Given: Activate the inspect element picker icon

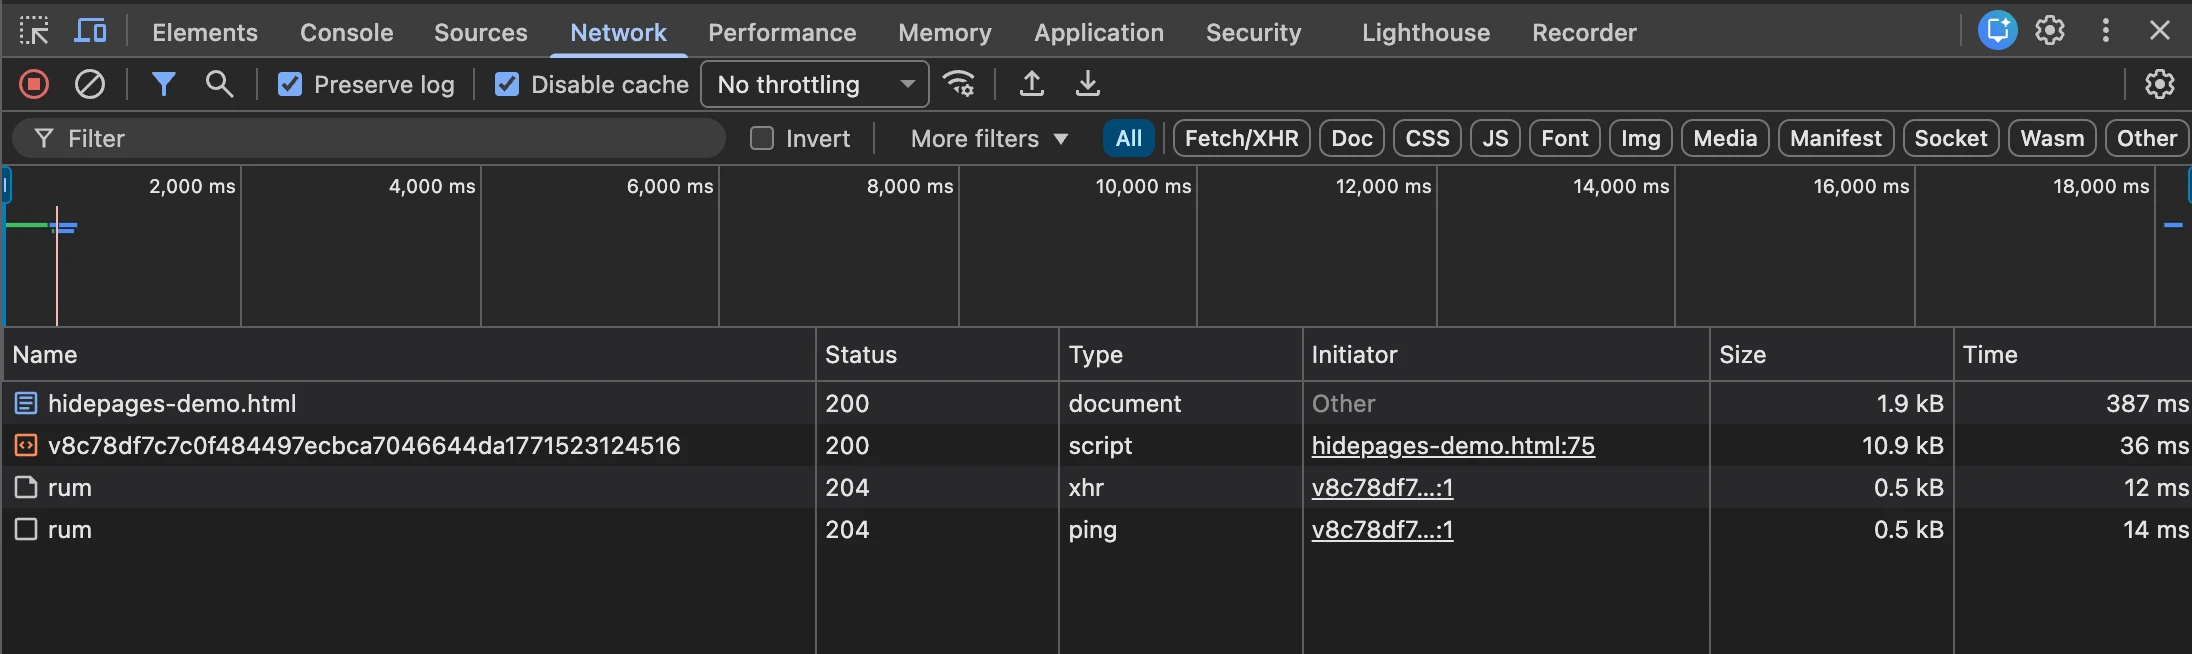Looking at the screenshot, I should click(x=34, y=32).
